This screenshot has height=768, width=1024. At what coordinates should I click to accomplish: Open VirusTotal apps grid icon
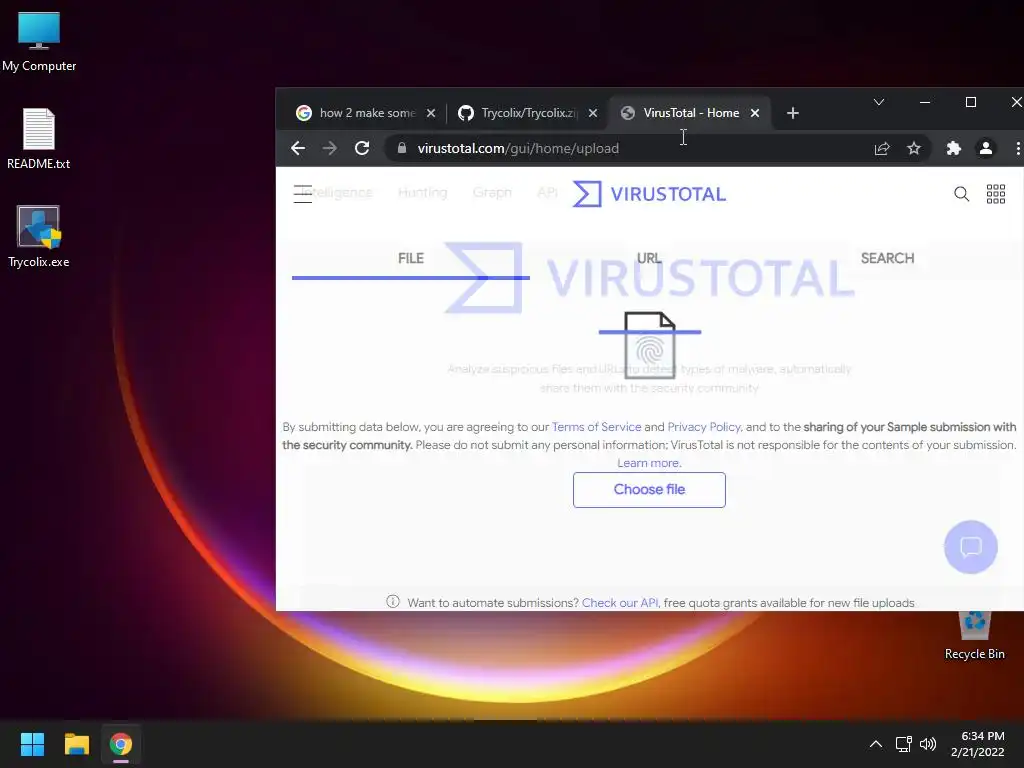996,194
